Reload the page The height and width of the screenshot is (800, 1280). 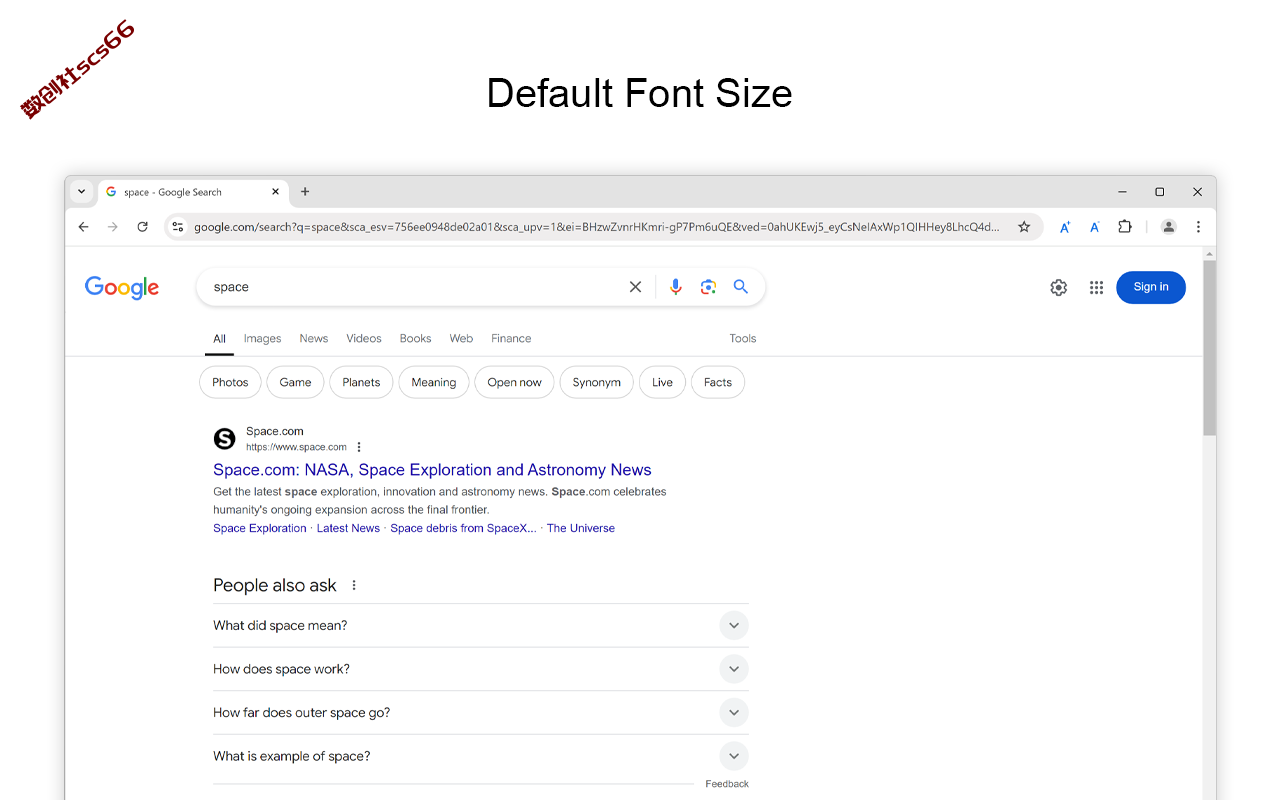click(x=143, y=227)
